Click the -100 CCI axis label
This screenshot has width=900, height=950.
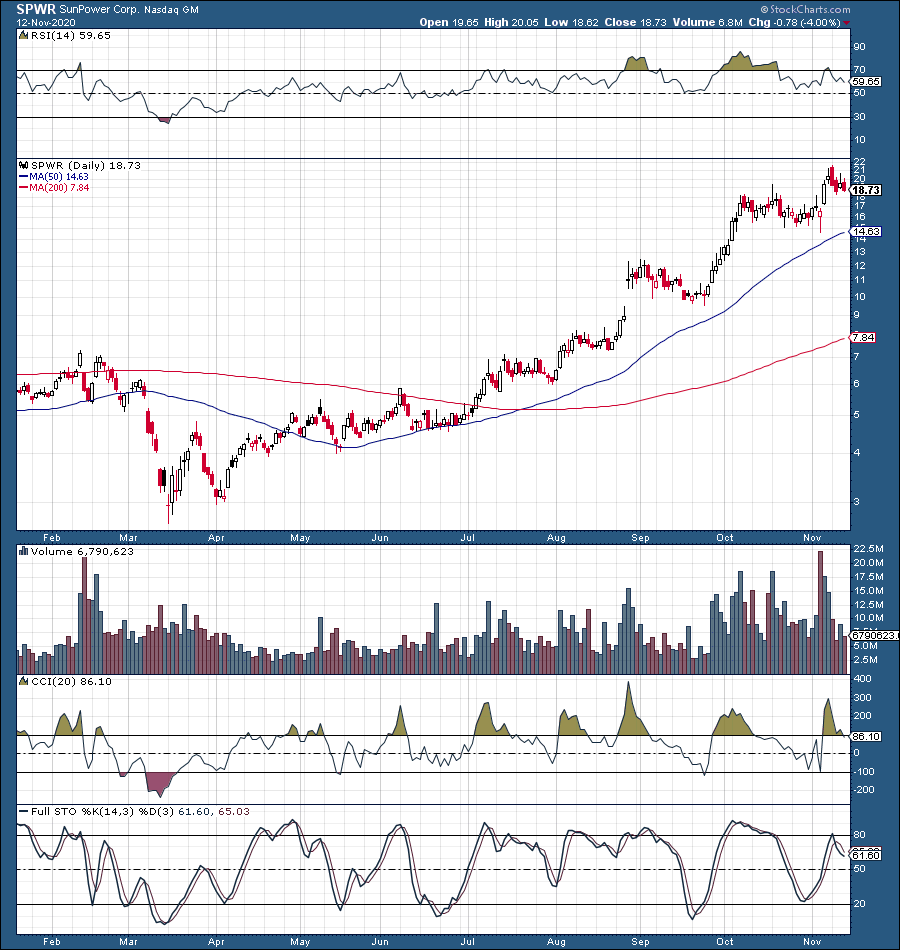864,772
